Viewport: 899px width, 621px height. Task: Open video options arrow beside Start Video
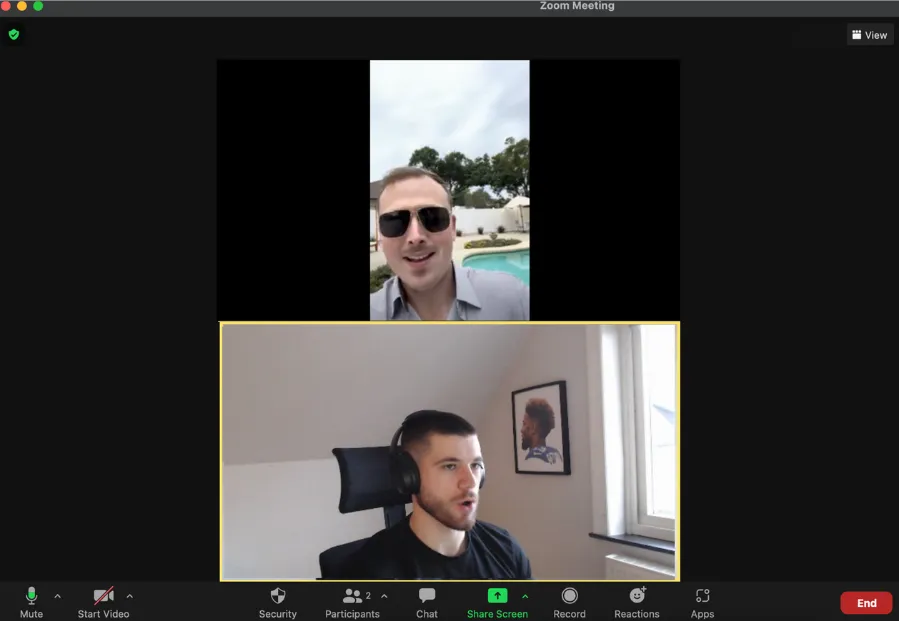coord(130,596)
